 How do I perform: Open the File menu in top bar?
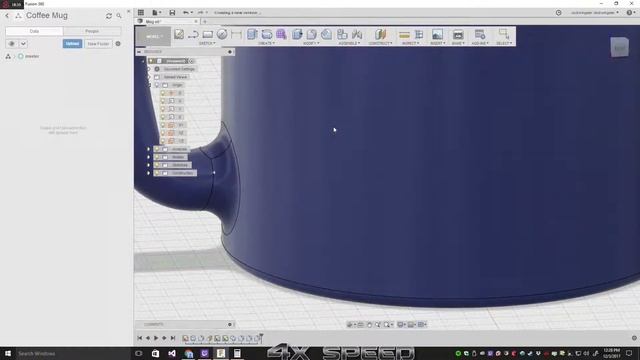click(156, 13)
